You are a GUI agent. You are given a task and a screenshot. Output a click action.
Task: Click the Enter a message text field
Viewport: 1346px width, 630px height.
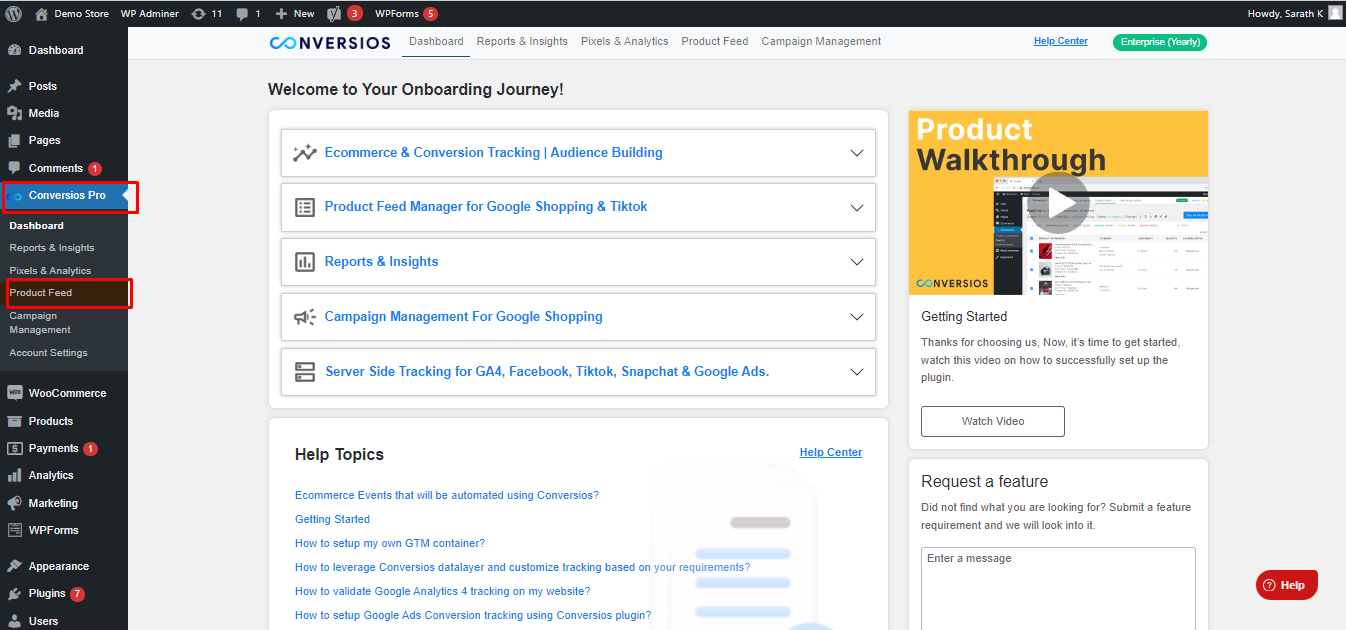click(x=1057, y=585)
